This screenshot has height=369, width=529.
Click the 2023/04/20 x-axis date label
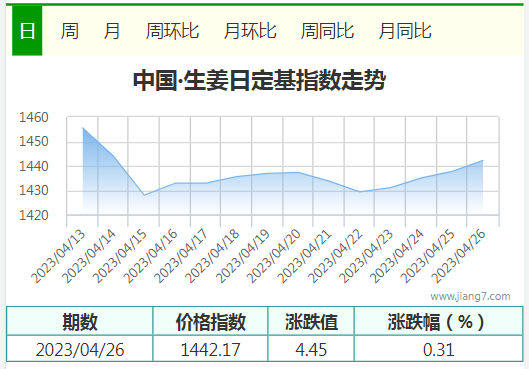tap(274, 256)
